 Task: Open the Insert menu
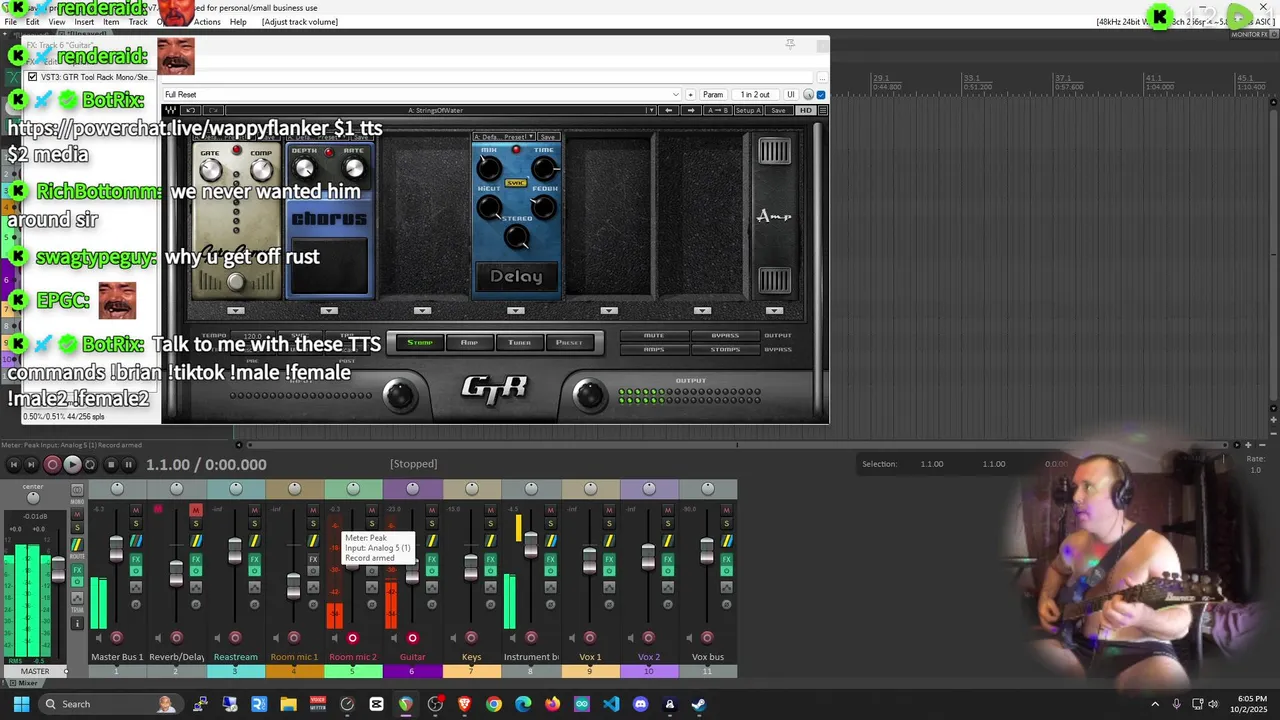pyautogui.click(x=84, y=22)
